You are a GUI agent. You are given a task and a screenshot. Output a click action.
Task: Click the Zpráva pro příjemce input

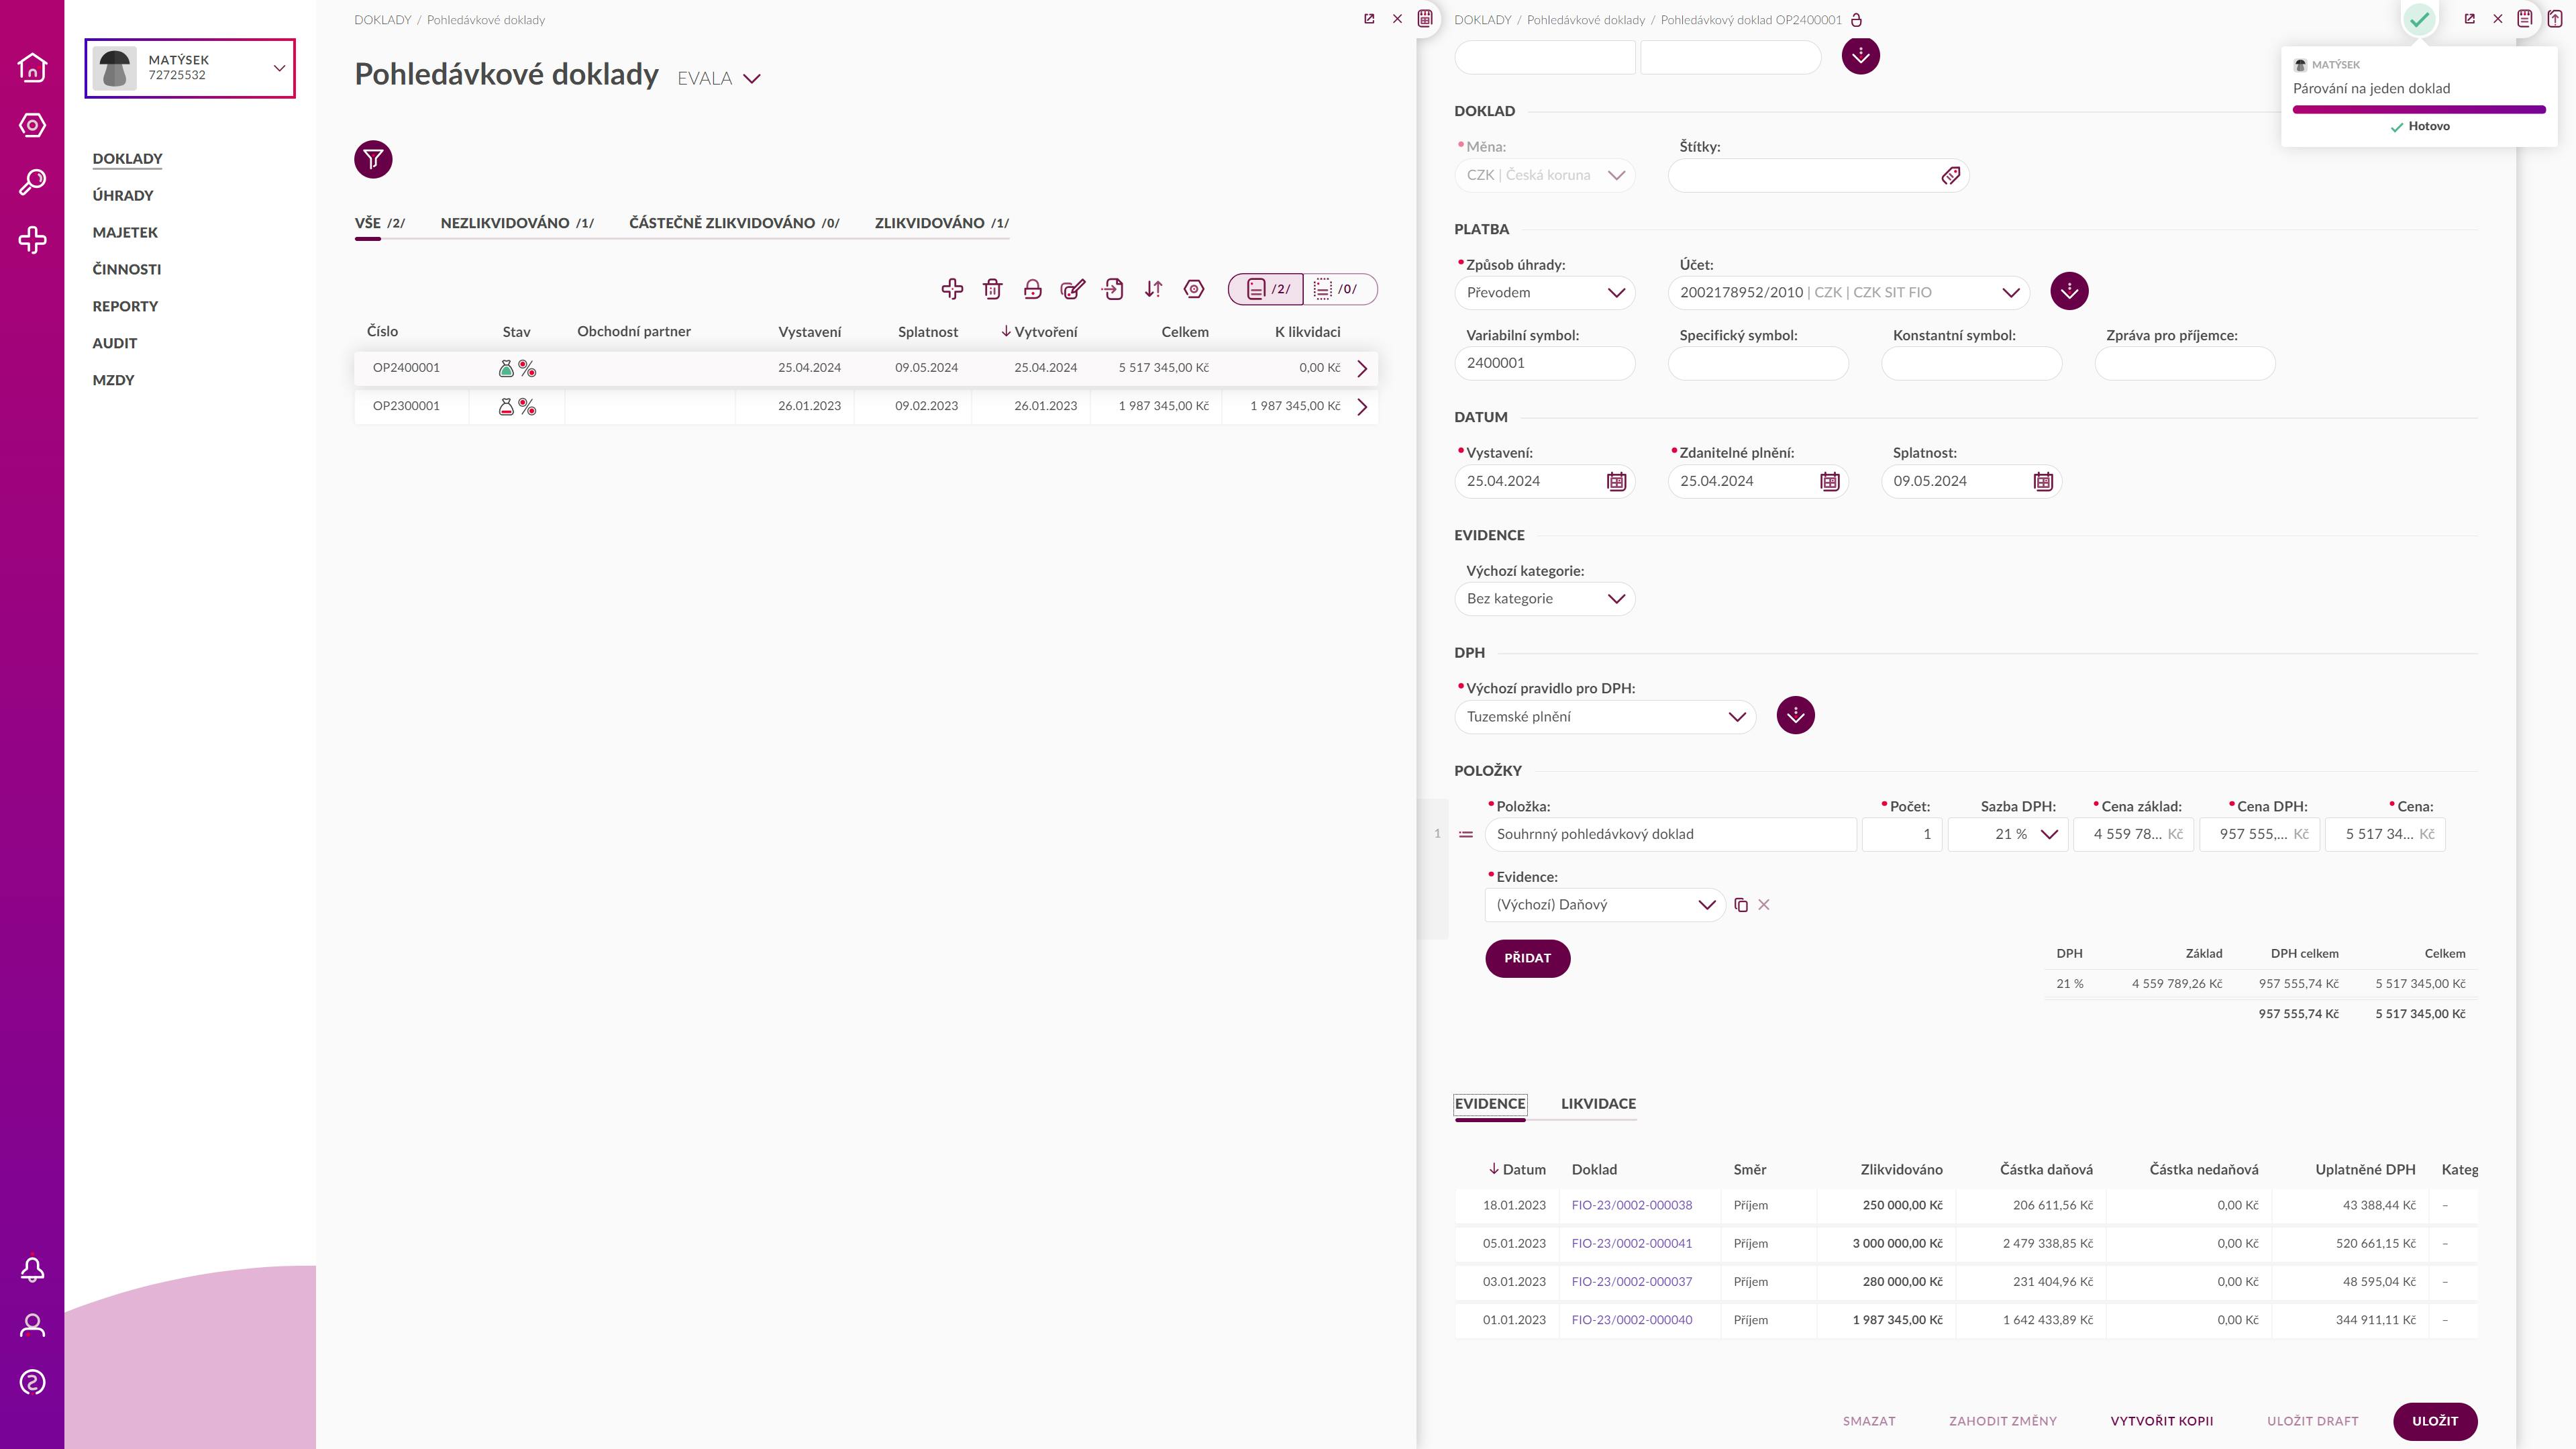pos(2184,363)
